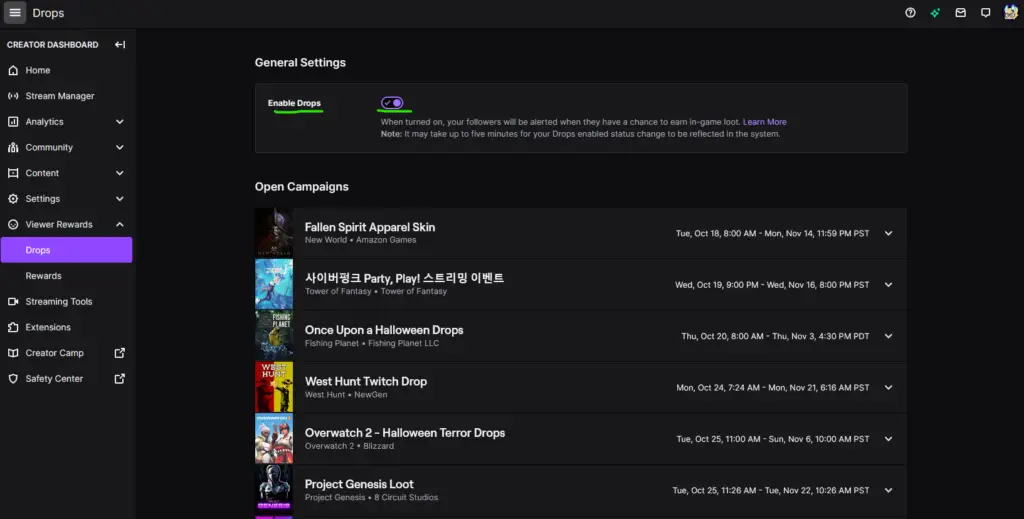Expand the Tower of Fantasy campaign chevron
Image resolution: width=1024 pixels, height=519 pixels.
[x=888, y=285]
